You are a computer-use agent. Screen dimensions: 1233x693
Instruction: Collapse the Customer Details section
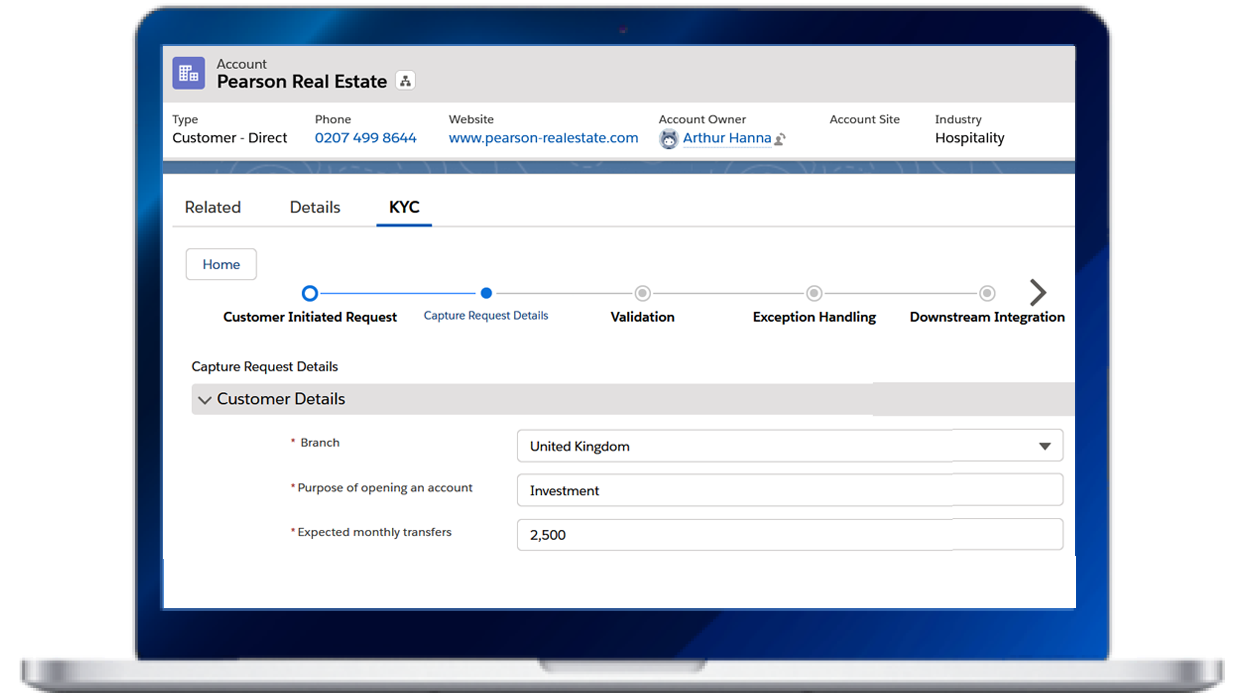[204, 398]
